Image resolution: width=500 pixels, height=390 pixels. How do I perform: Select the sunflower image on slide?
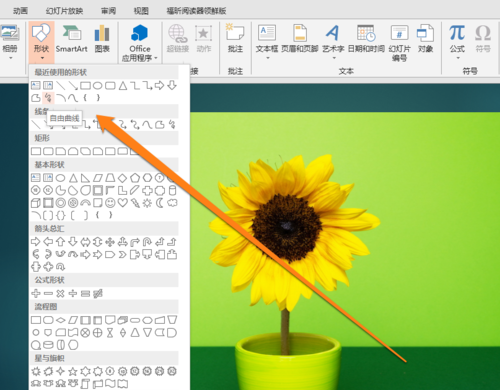pyautogui.click(x=345, y=251)
